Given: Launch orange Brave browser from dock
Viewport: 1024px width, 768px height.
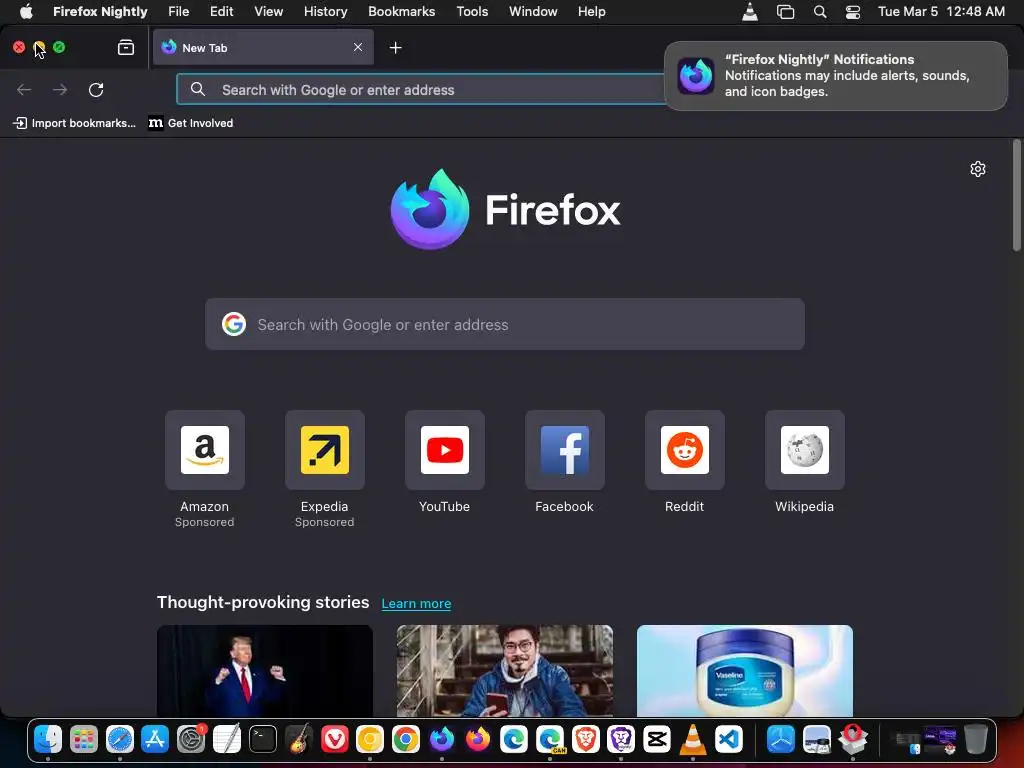Looking at the screenshot, I should 585,739.
